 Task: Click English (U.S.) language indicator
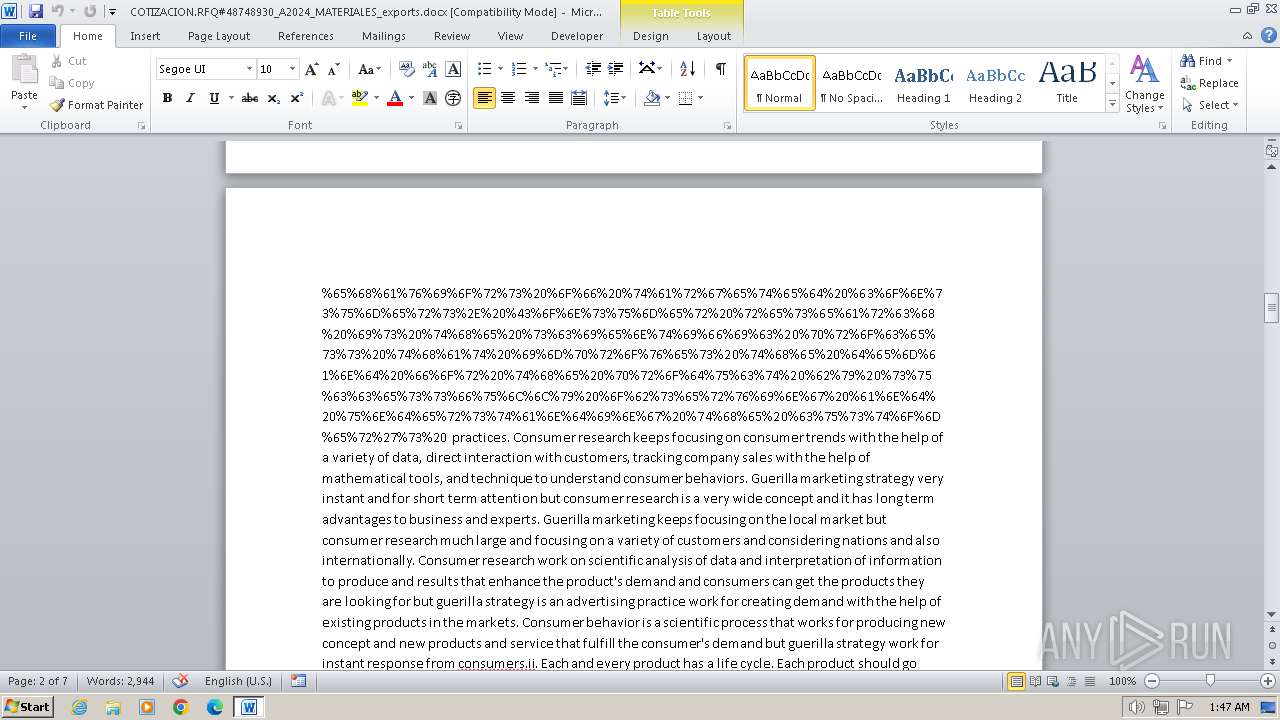[238, 681]
